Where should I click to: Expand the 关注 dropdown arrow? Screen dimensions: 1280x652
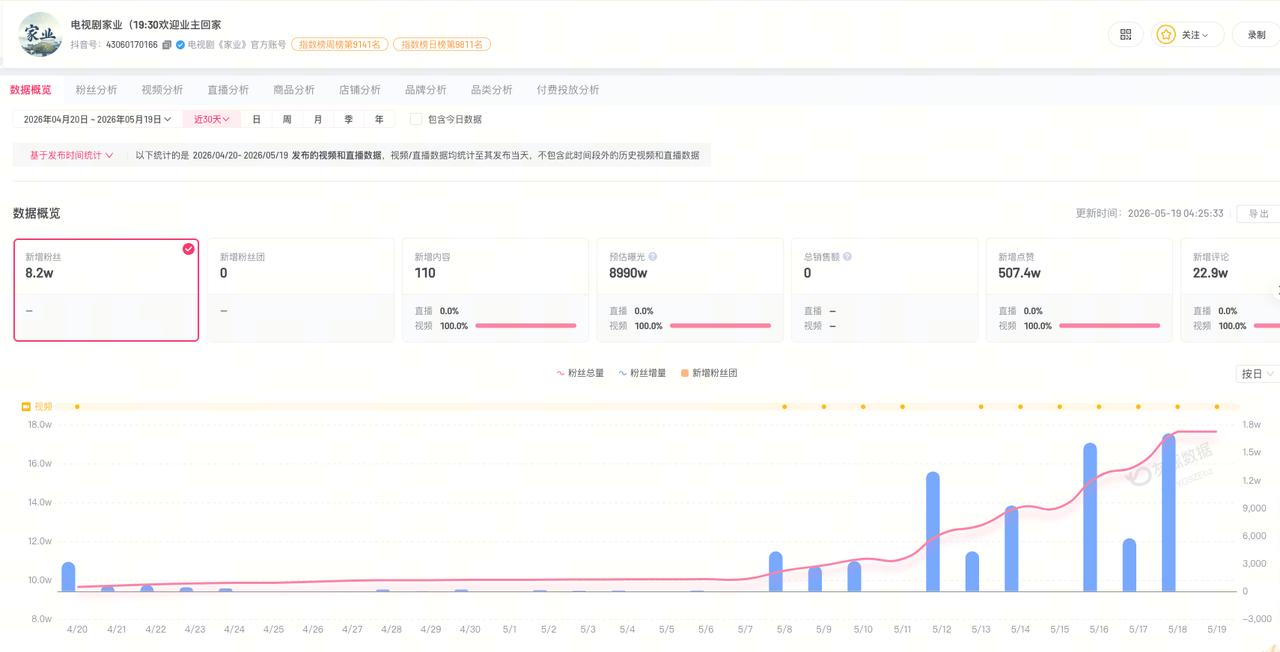[x=1205, y=35]
